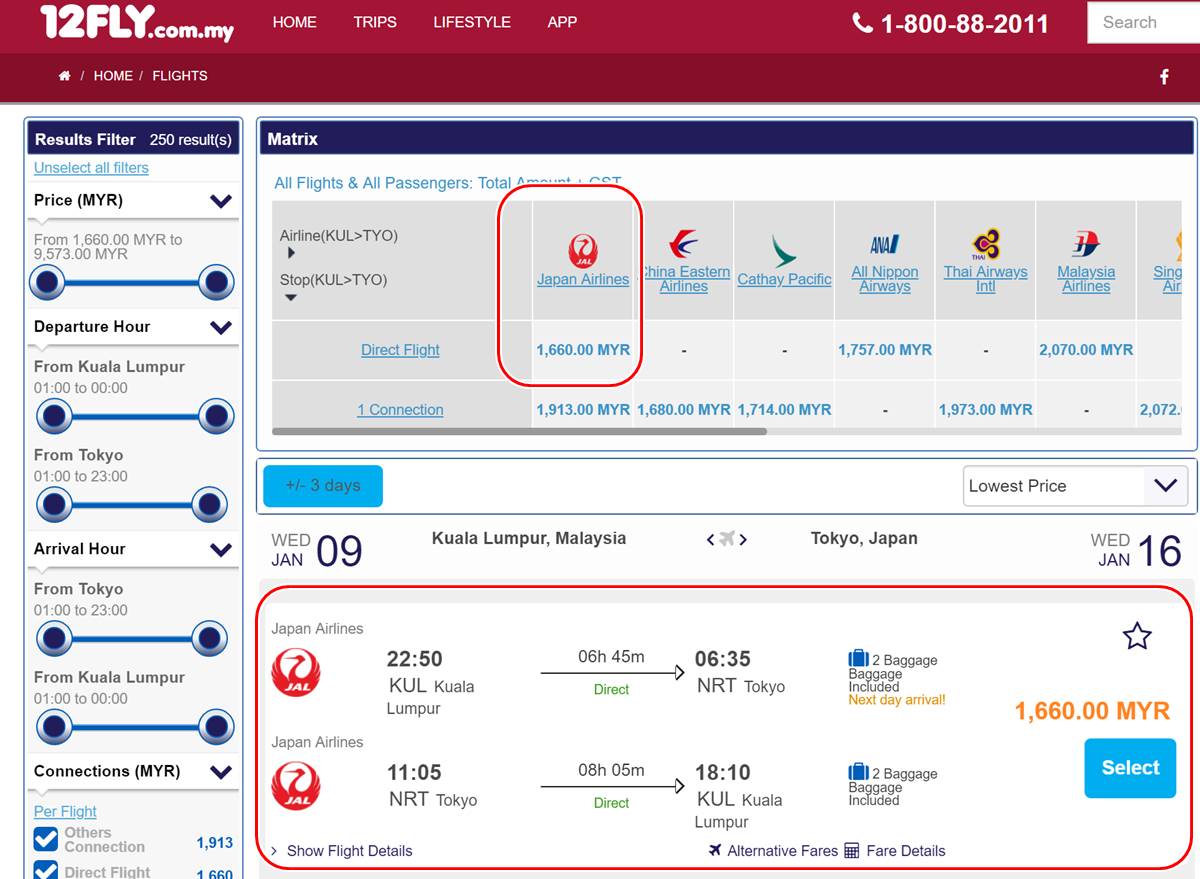Viewport: 1200px width, 879px height.
Task: Click the All Nippon Airways logo
Action: click(x=885, y=244)
